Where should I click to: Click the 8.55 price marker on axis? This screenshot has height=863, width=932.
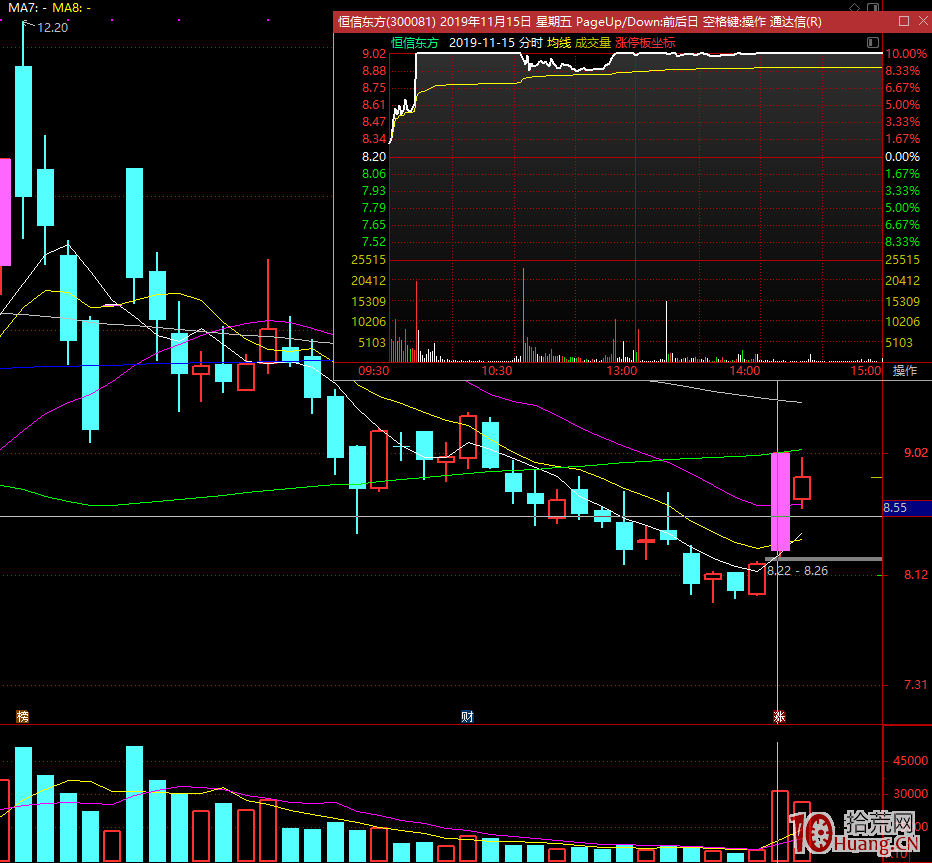(895, 508)
